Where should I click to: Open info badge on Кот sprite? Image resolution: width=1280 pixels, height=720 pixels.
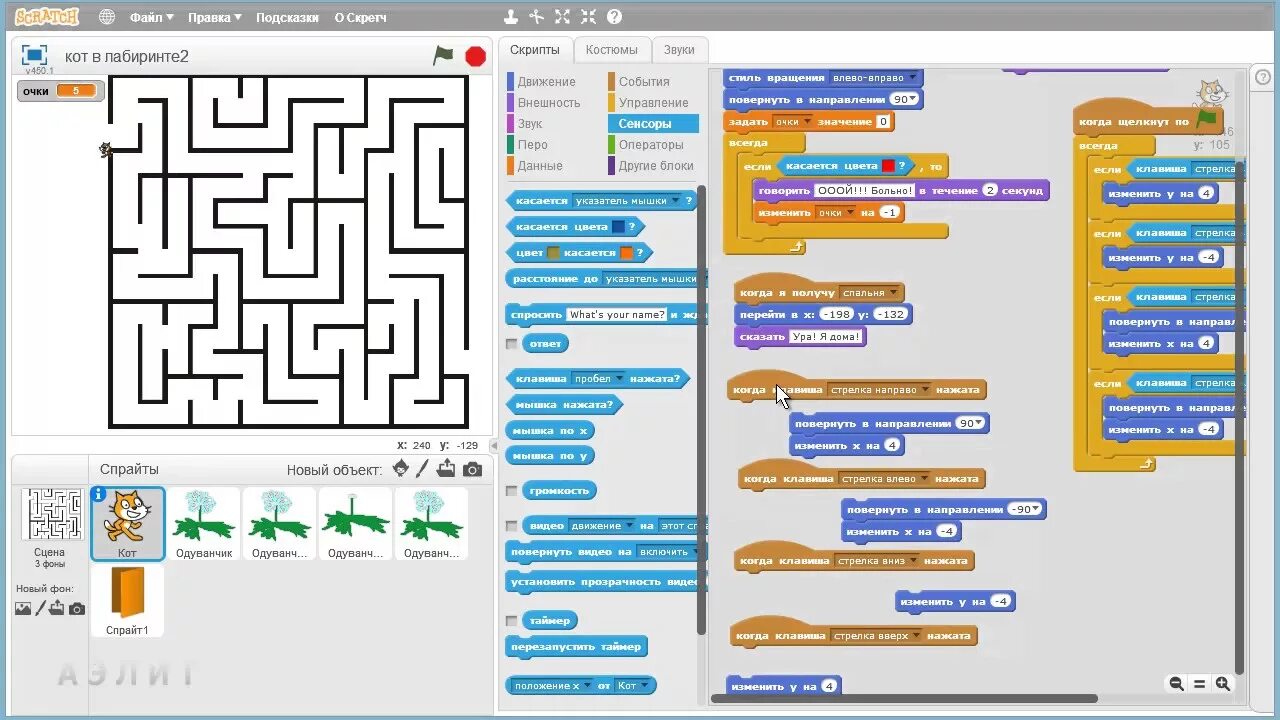pos(98,494)
